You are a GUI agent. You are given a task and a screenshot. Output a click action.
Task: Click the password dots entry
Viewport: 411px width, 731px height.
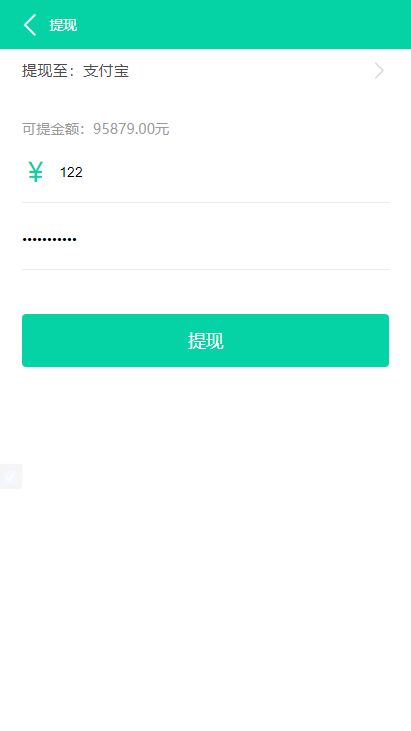(x=49, y=240)
